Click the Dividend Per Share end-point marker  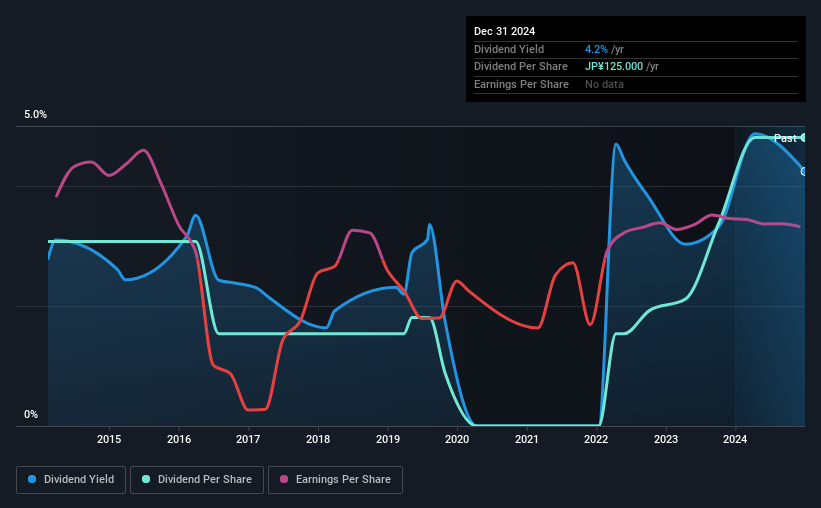click(803, 138)
